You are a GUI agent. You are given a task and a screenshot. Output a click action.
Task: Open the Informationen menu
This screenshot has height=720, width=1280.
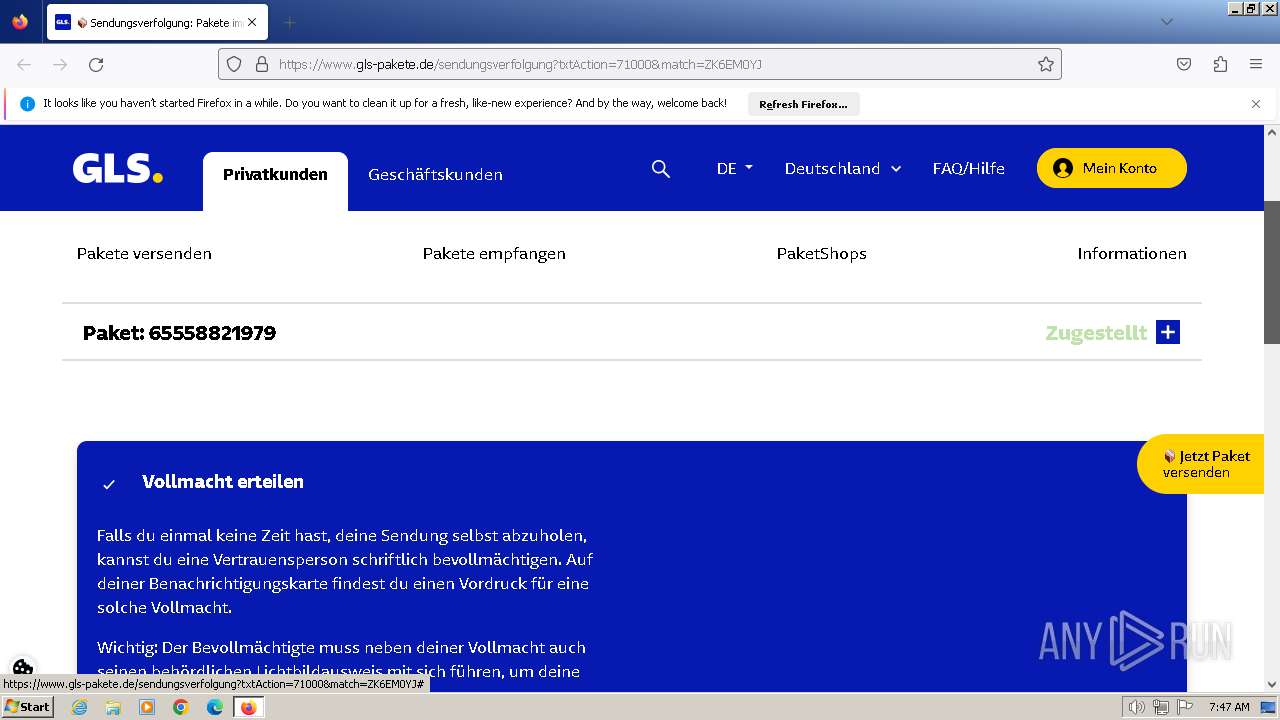coord(1131,253)
